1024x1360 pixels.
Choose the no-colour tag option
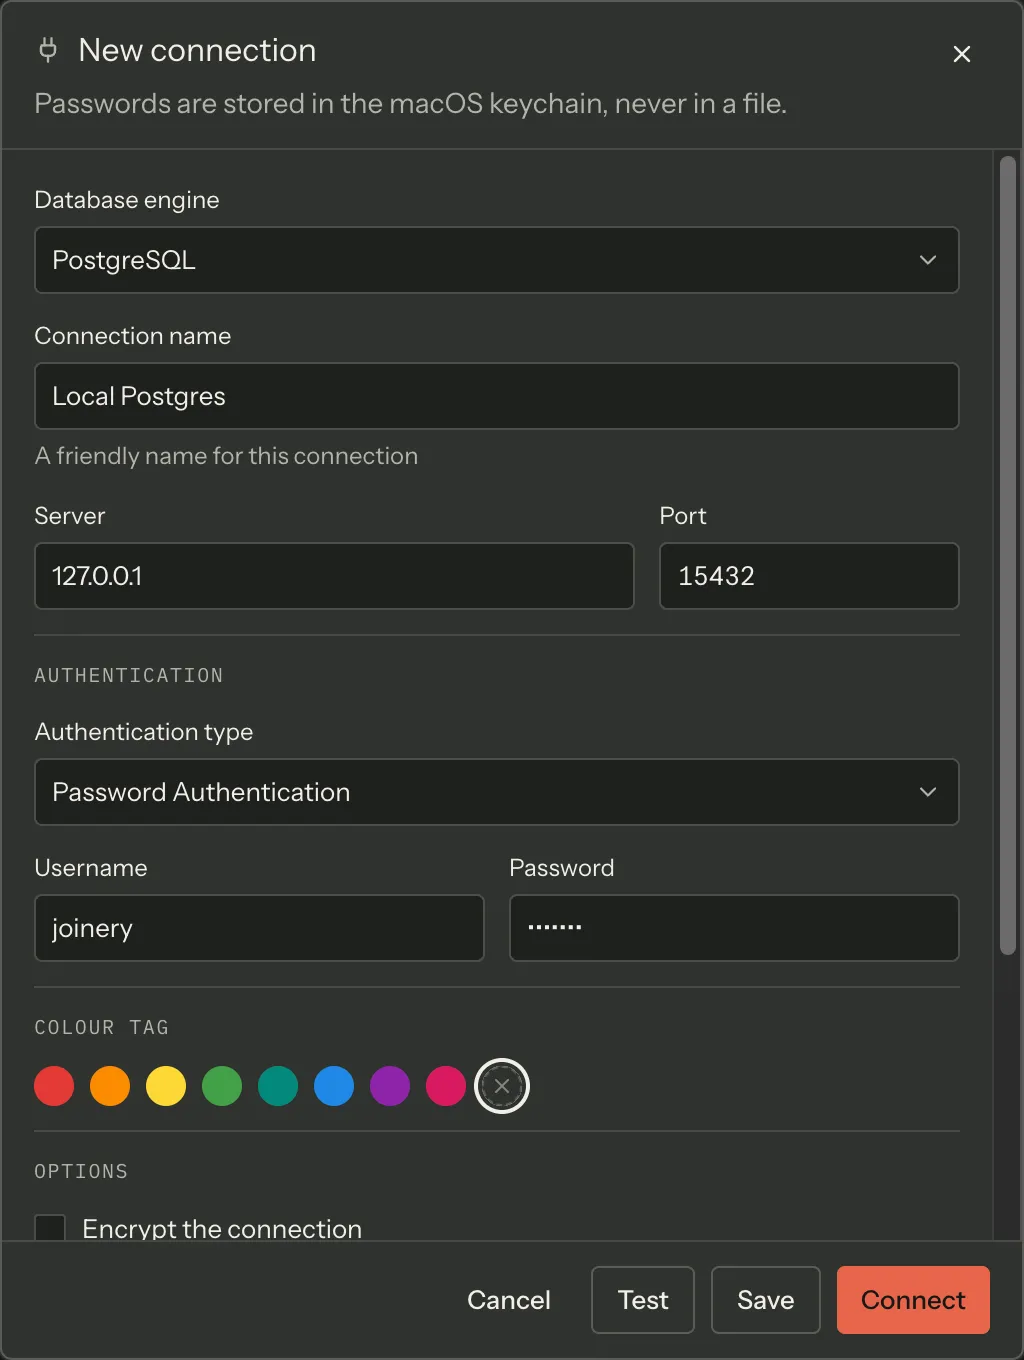[502, 1086]
